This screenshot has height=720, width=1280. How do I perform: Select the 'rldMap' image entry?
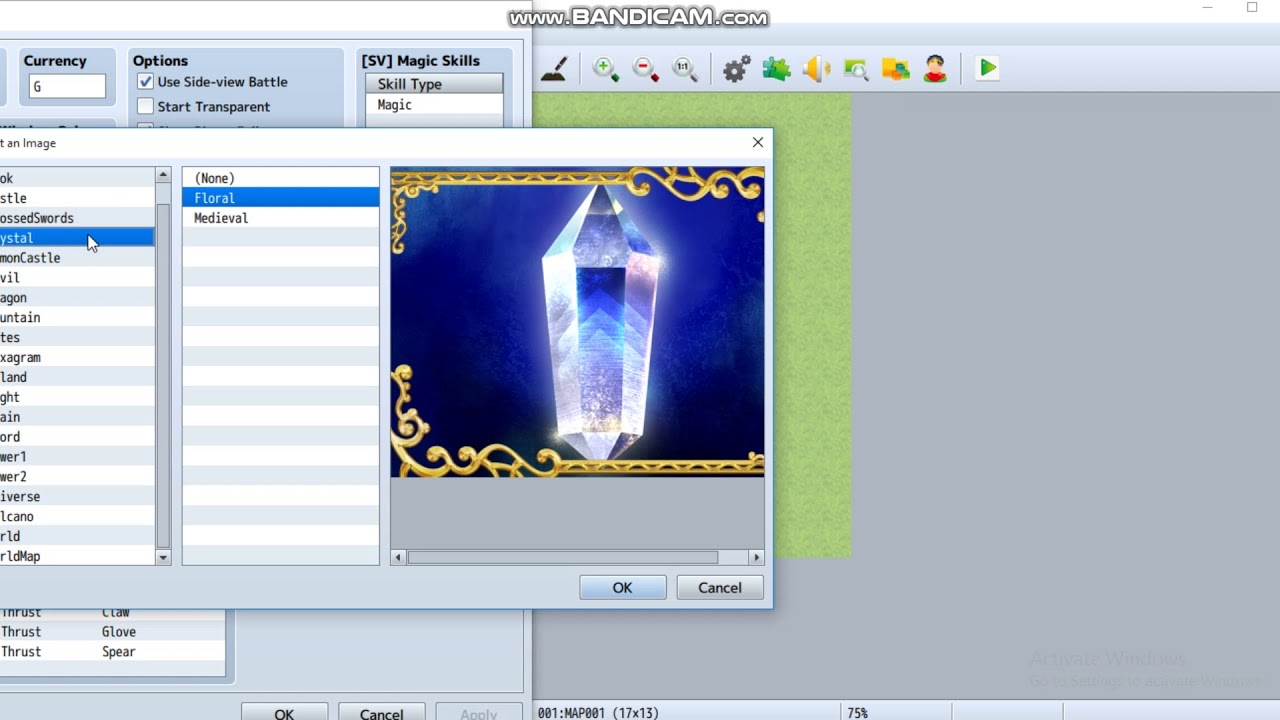tap(77, 556)
